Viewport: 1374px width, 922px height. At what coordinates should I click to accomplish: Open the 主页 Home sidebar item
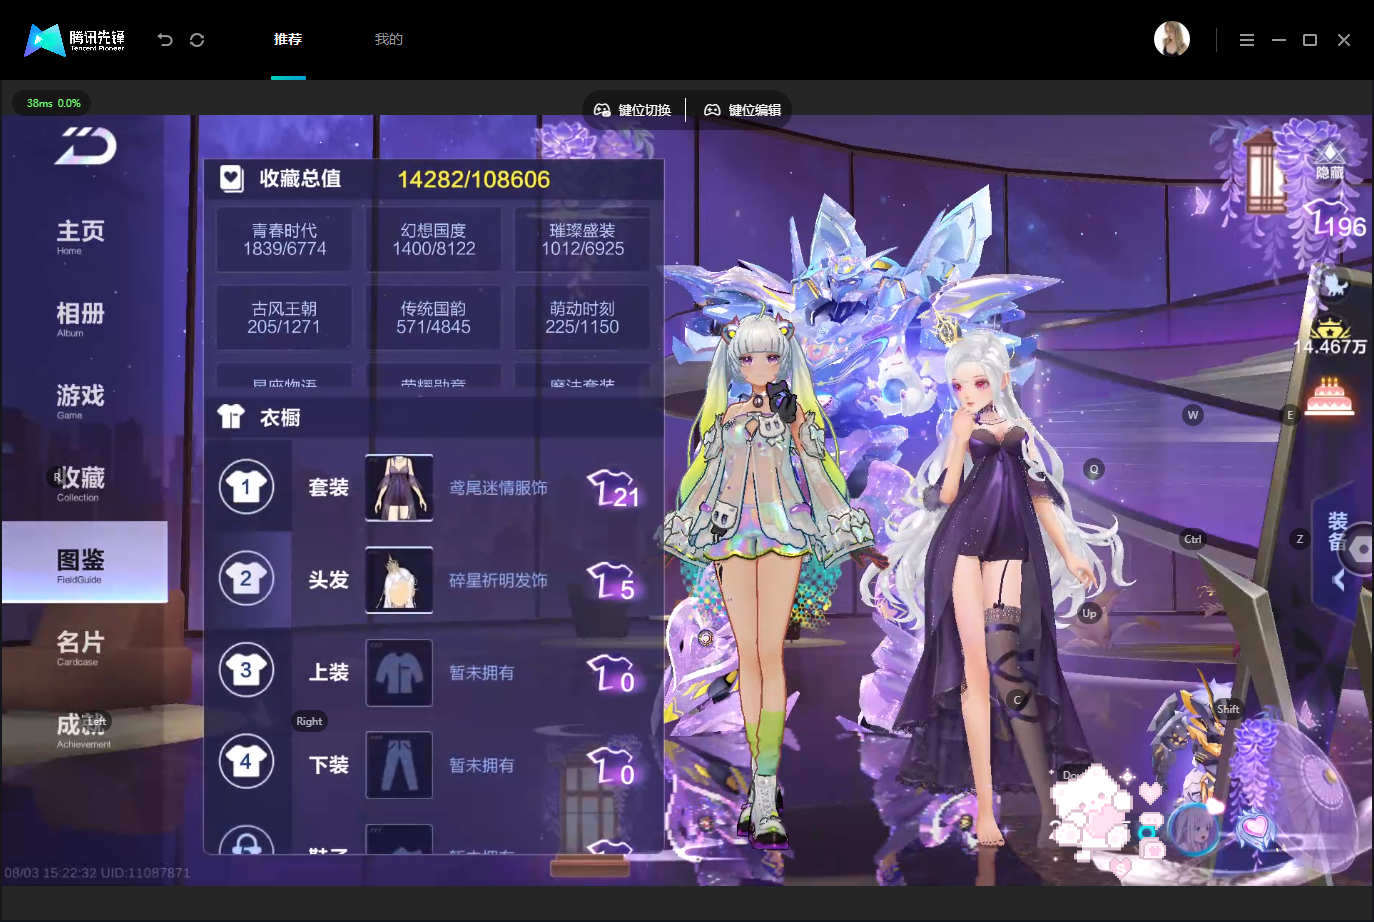(x=81, y=236)
